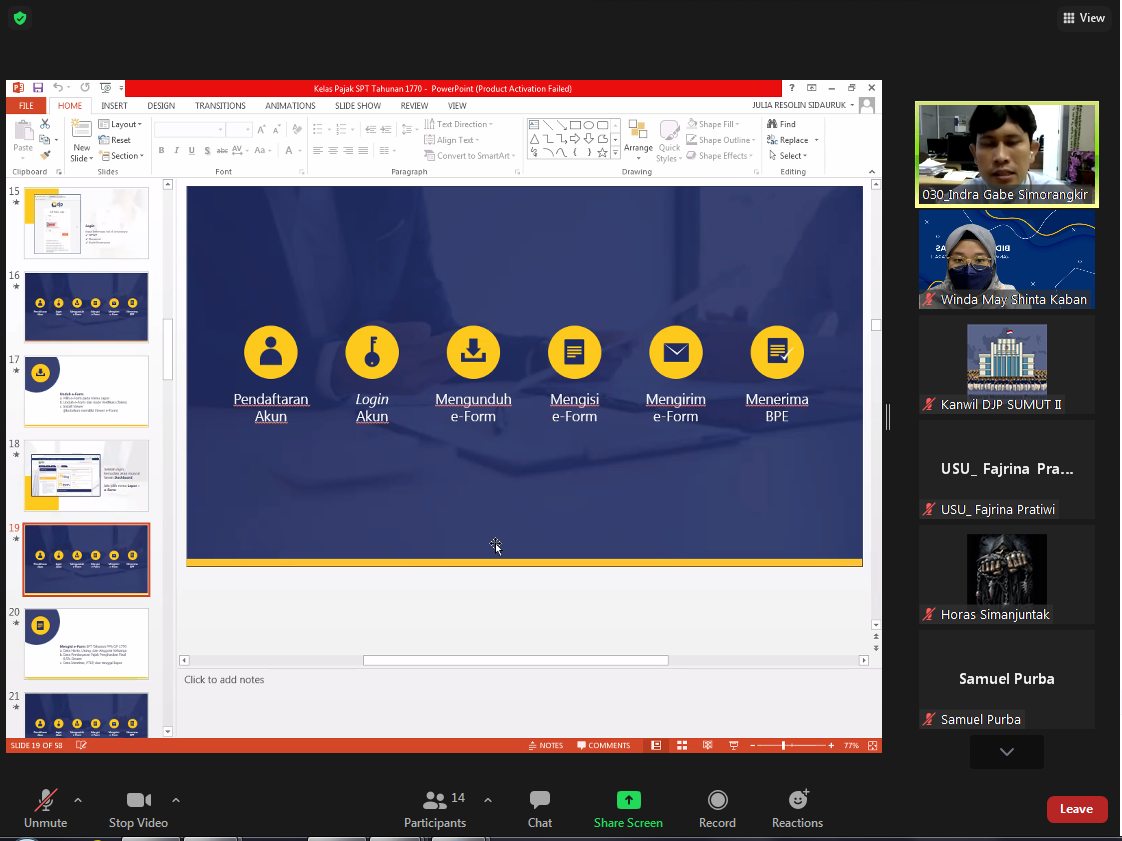Click the Save icon in PowerPoint title bar
The width and height of the screenshot is (1122, 841).
click(x=38, y=88)
